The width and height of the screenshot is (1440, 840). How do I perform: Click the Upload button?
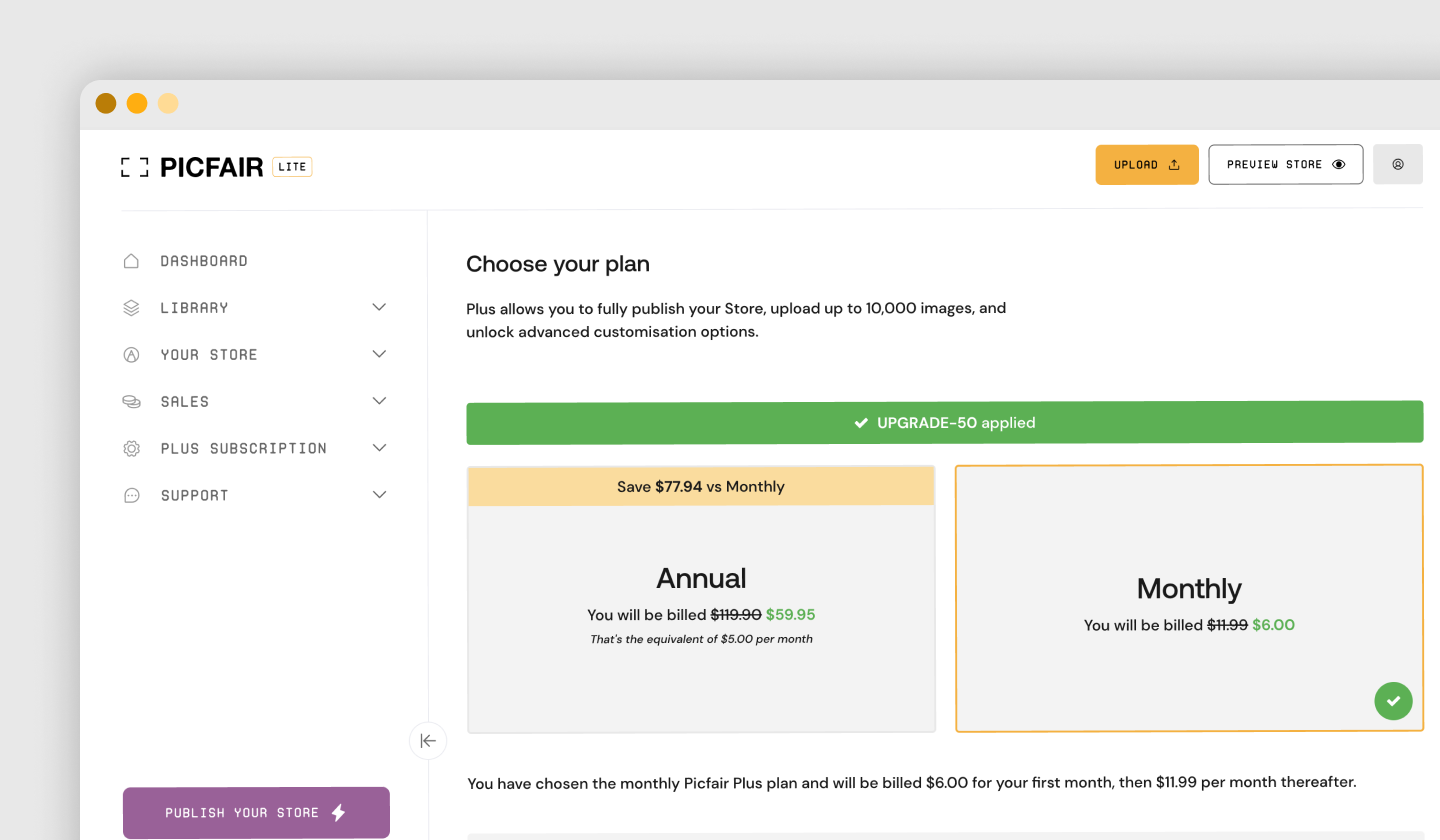pyautogui.click(x=1147, y=165)
